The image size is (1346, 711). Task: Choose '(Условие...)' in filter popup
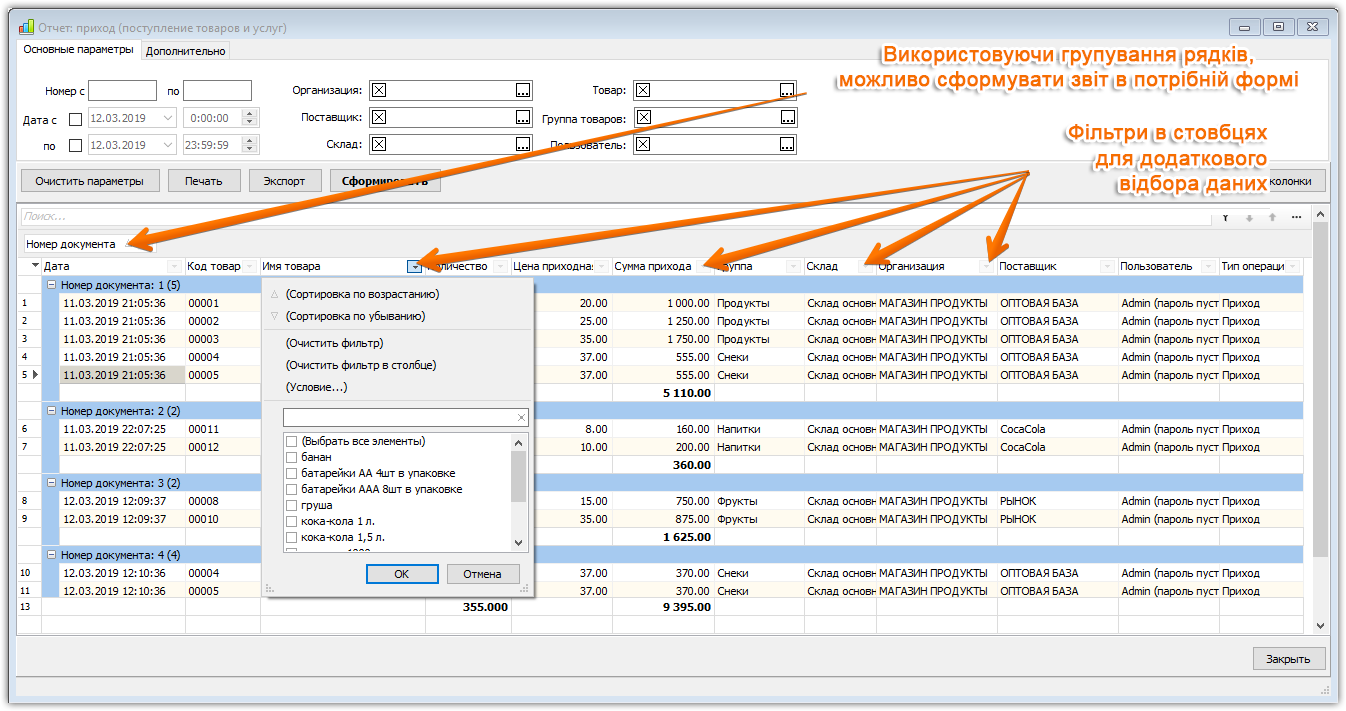[316, 387]
